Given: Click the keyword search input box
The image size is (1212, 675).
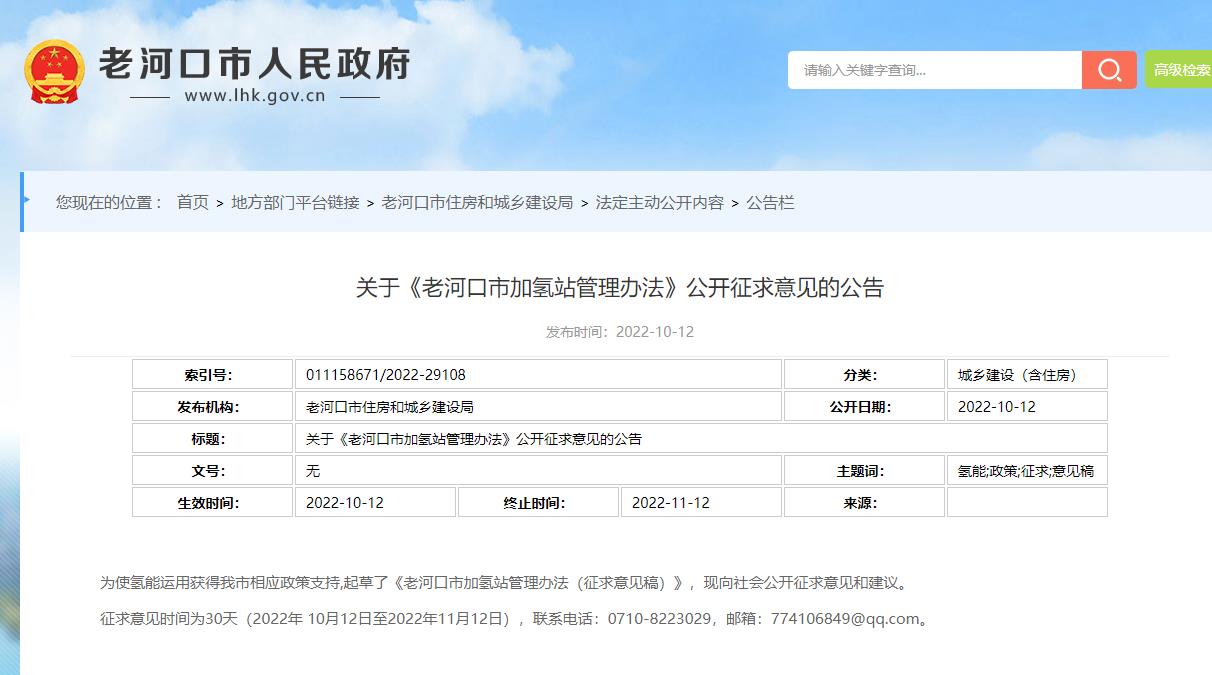Looking at the screenshot, I should [930, 70].
